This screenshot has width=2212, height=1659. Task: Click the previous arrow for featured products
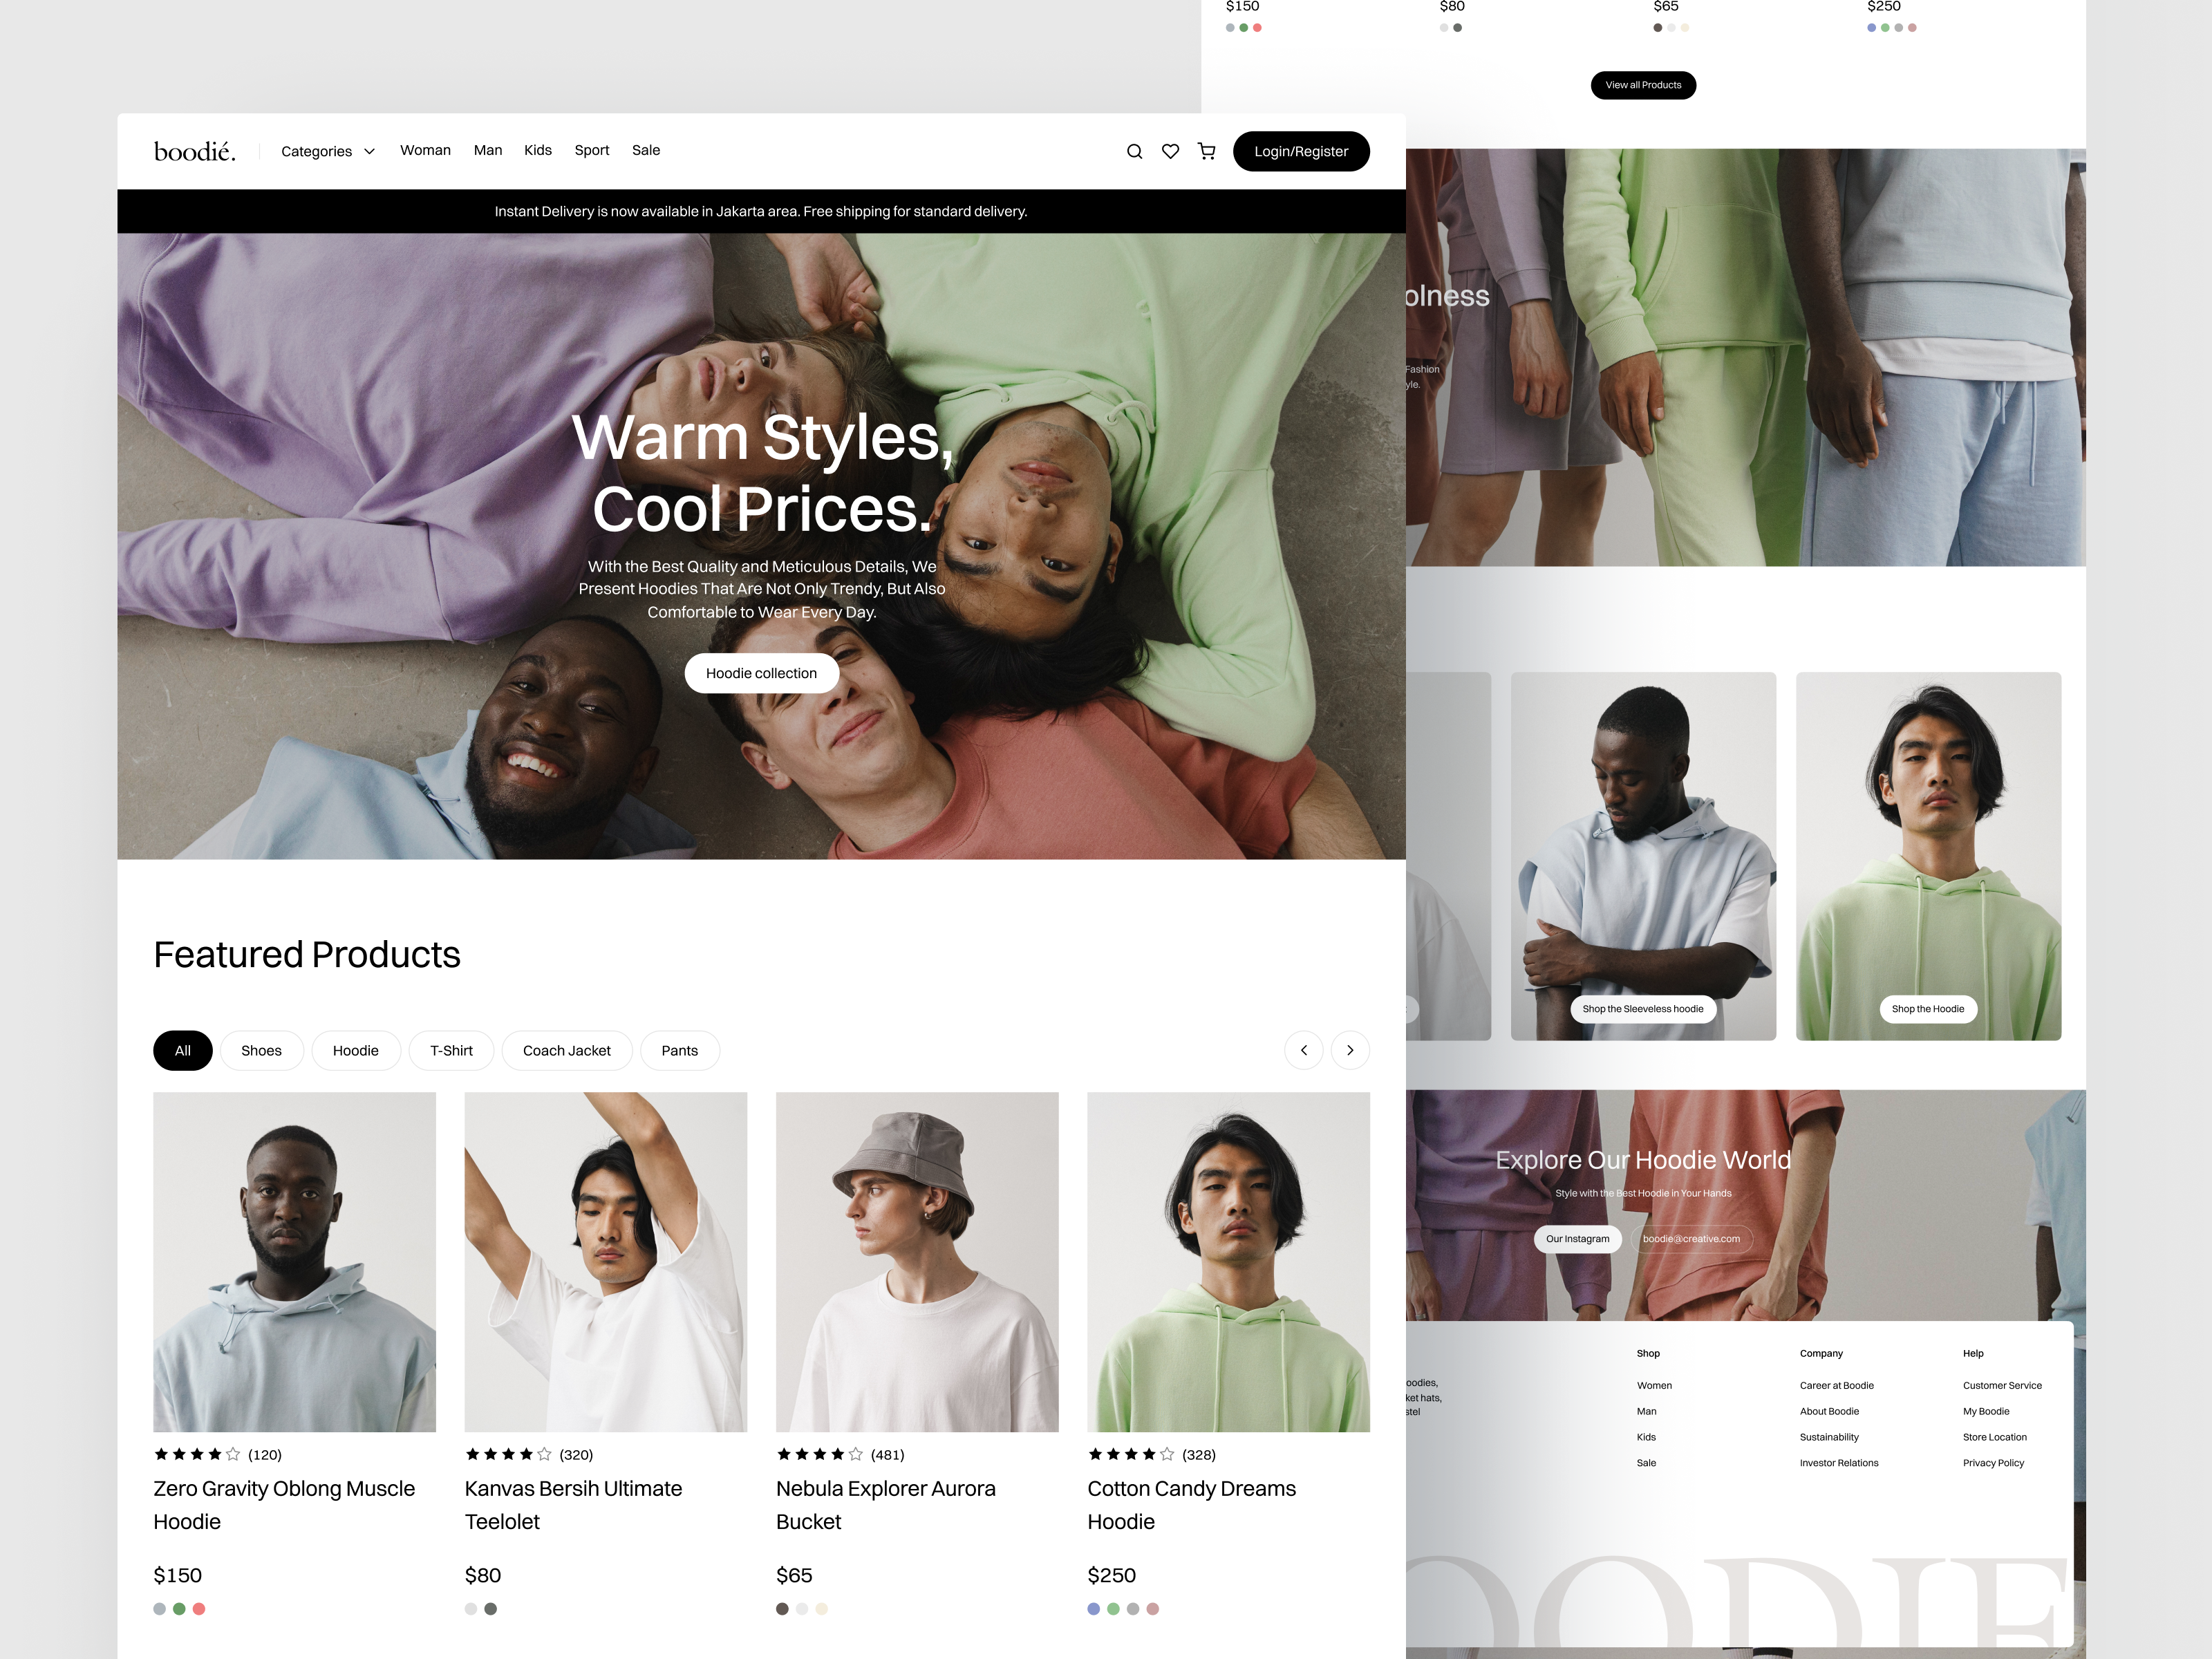click(1304, 1050)
